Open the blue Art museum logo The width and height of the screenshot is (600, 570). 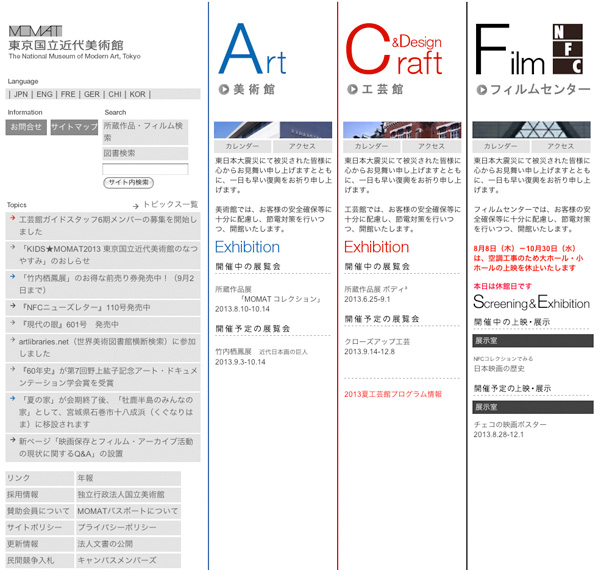click(252, 50)
